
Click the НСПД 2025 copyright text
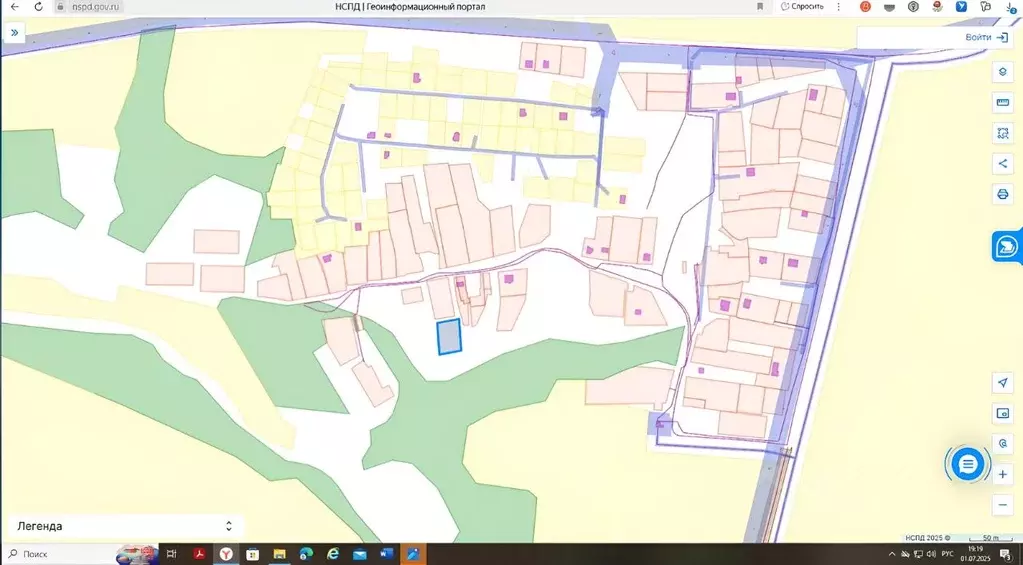click(x=927, y=538)
